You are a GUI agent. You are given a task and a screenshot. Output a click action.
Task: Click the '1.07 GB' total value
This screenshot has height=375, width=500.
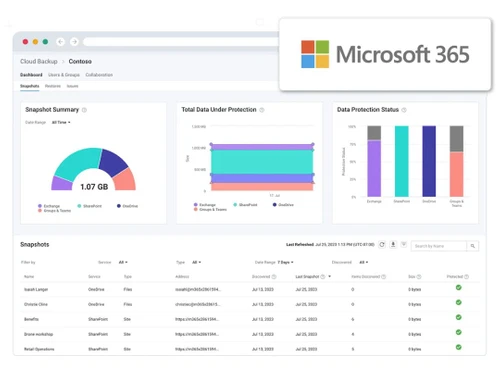(x=94, y=187)
